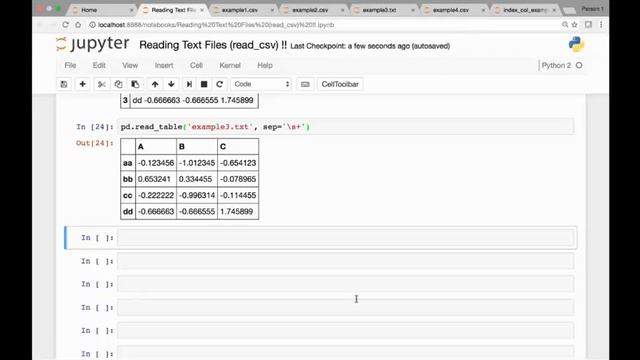Close the Reading Text Files tab

coord(202,10)
